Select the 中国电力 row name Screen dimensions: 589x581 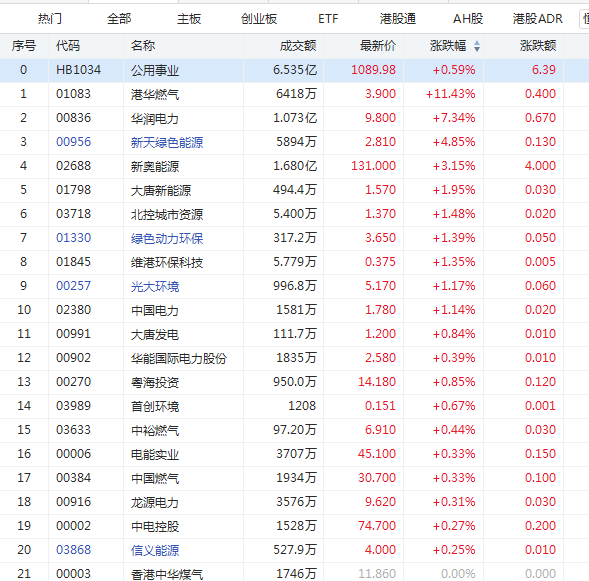pyautogui.click(x=155, y=310)
